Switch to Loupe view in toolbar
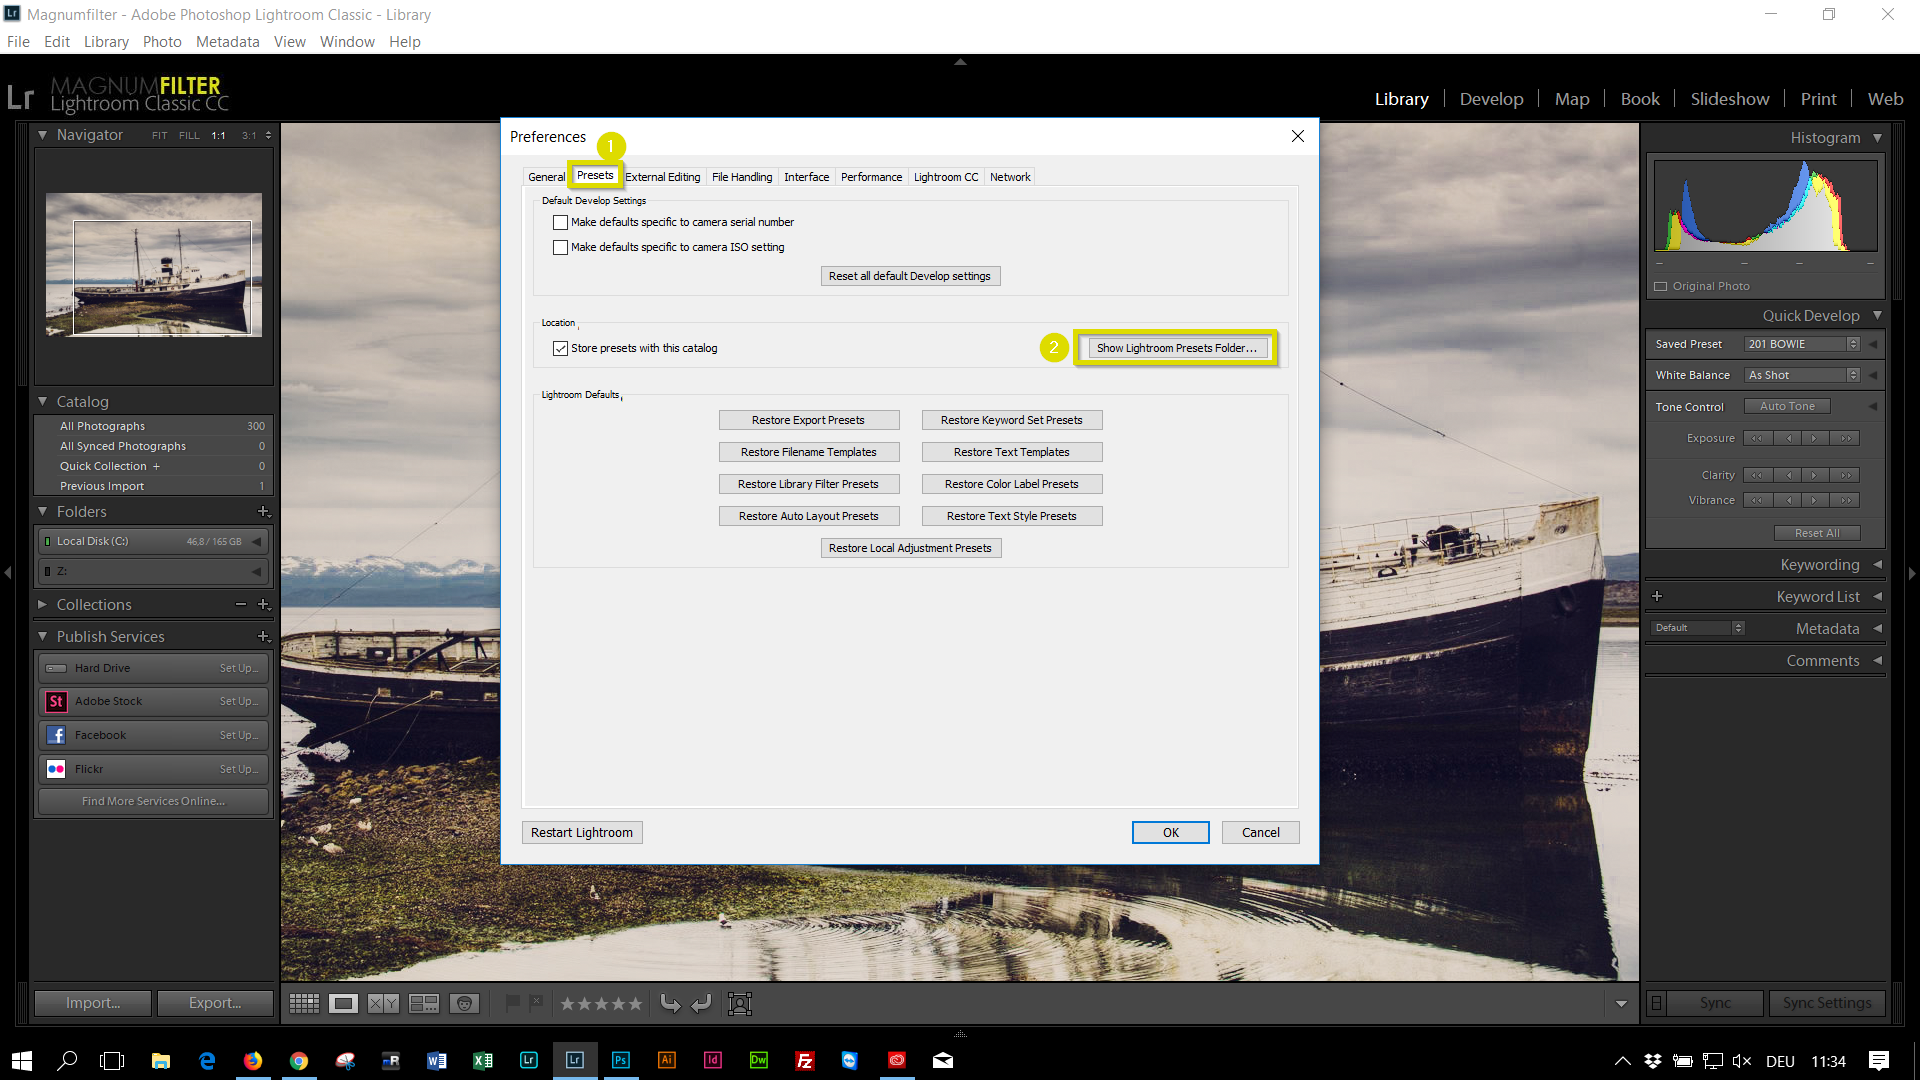 [344, 1003]
